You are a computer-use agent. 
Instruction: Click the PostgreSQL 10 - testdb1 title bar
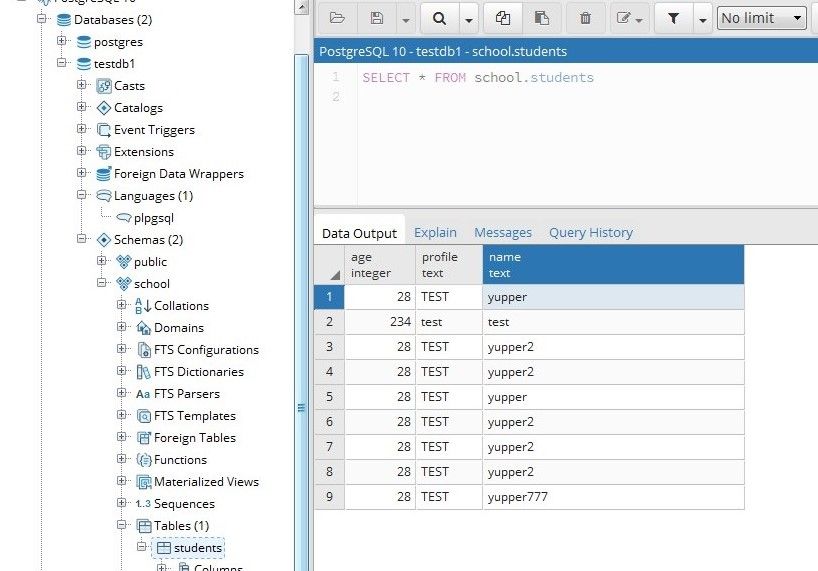[x=566, y=51]
